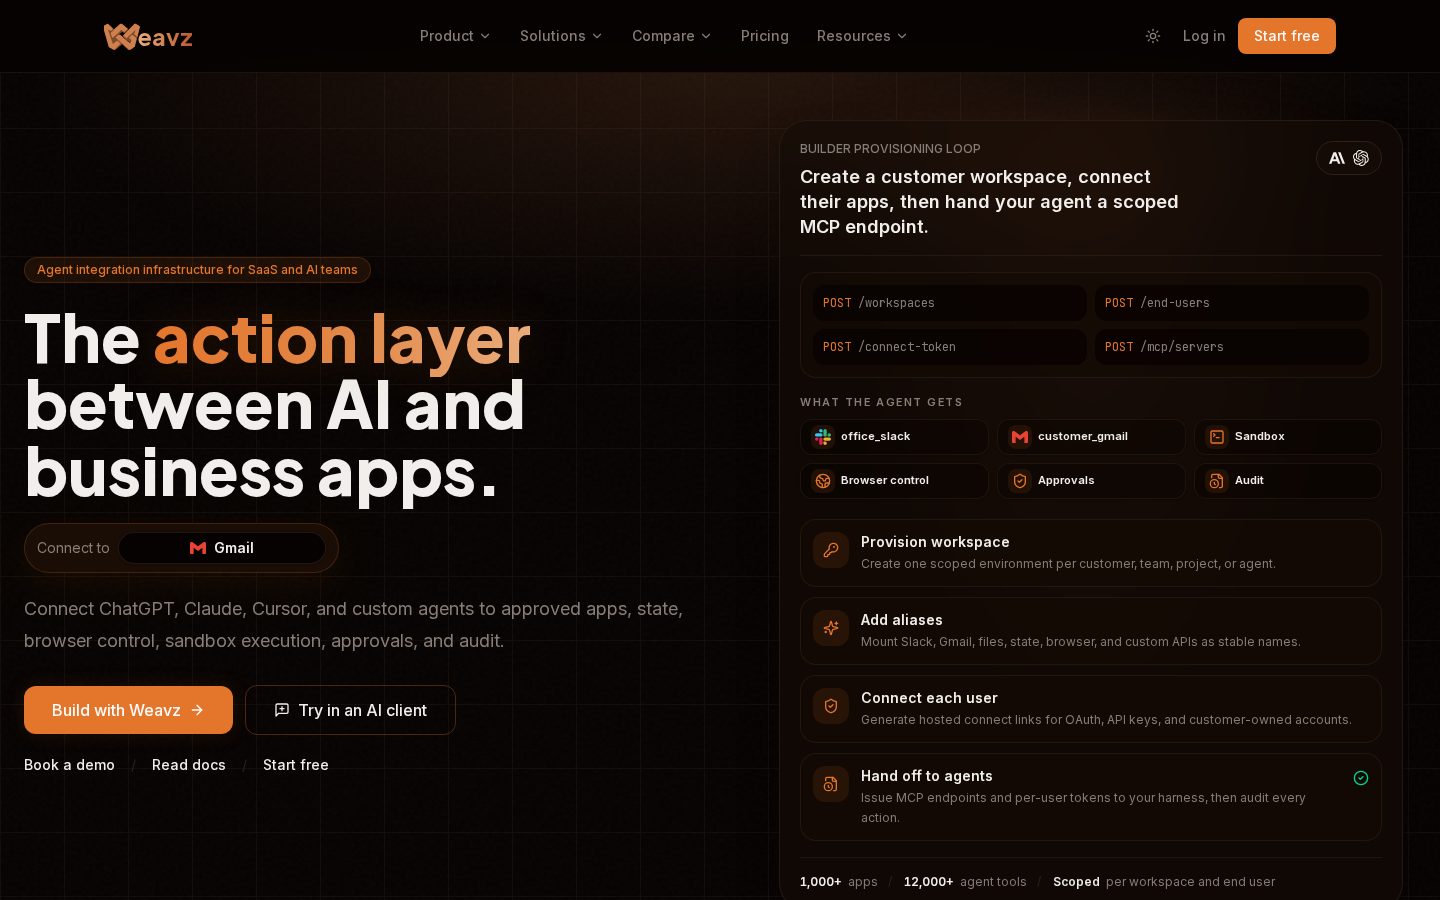Click the Slack icon beside office_slack
1440x900 pixels.
click(823, 437)
